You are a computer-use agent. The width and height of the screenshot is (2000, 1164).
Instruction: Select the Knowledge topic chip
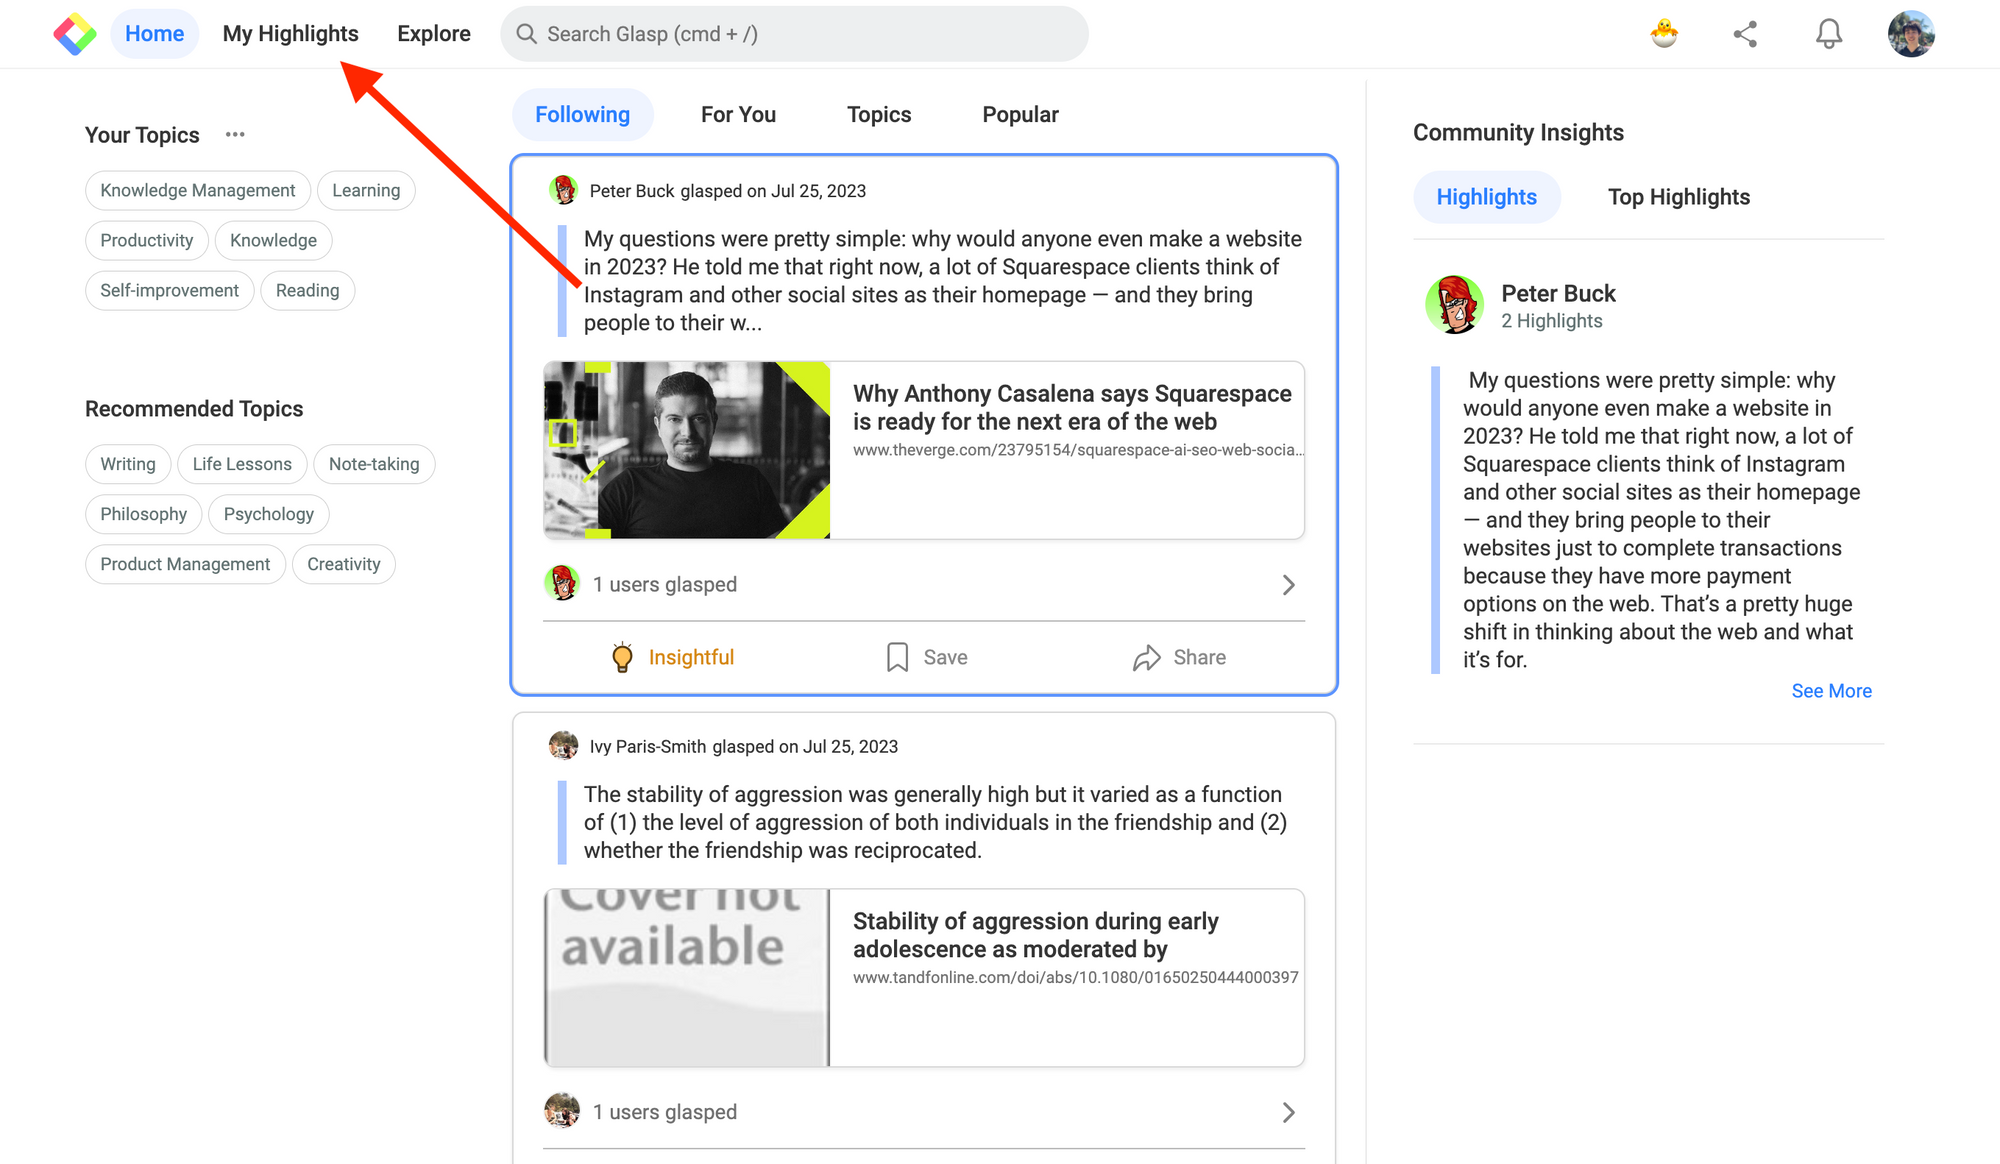273,240
